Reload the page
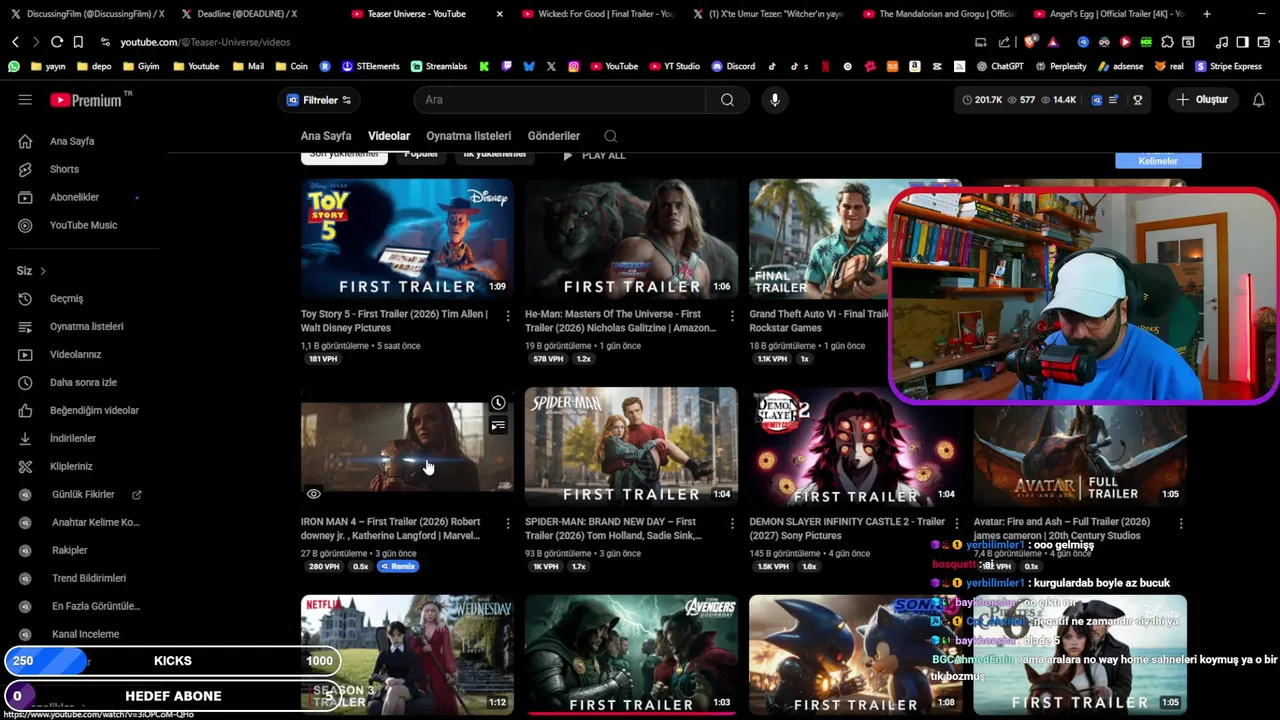Screen dimensions: 1280x720 [57, 42]
